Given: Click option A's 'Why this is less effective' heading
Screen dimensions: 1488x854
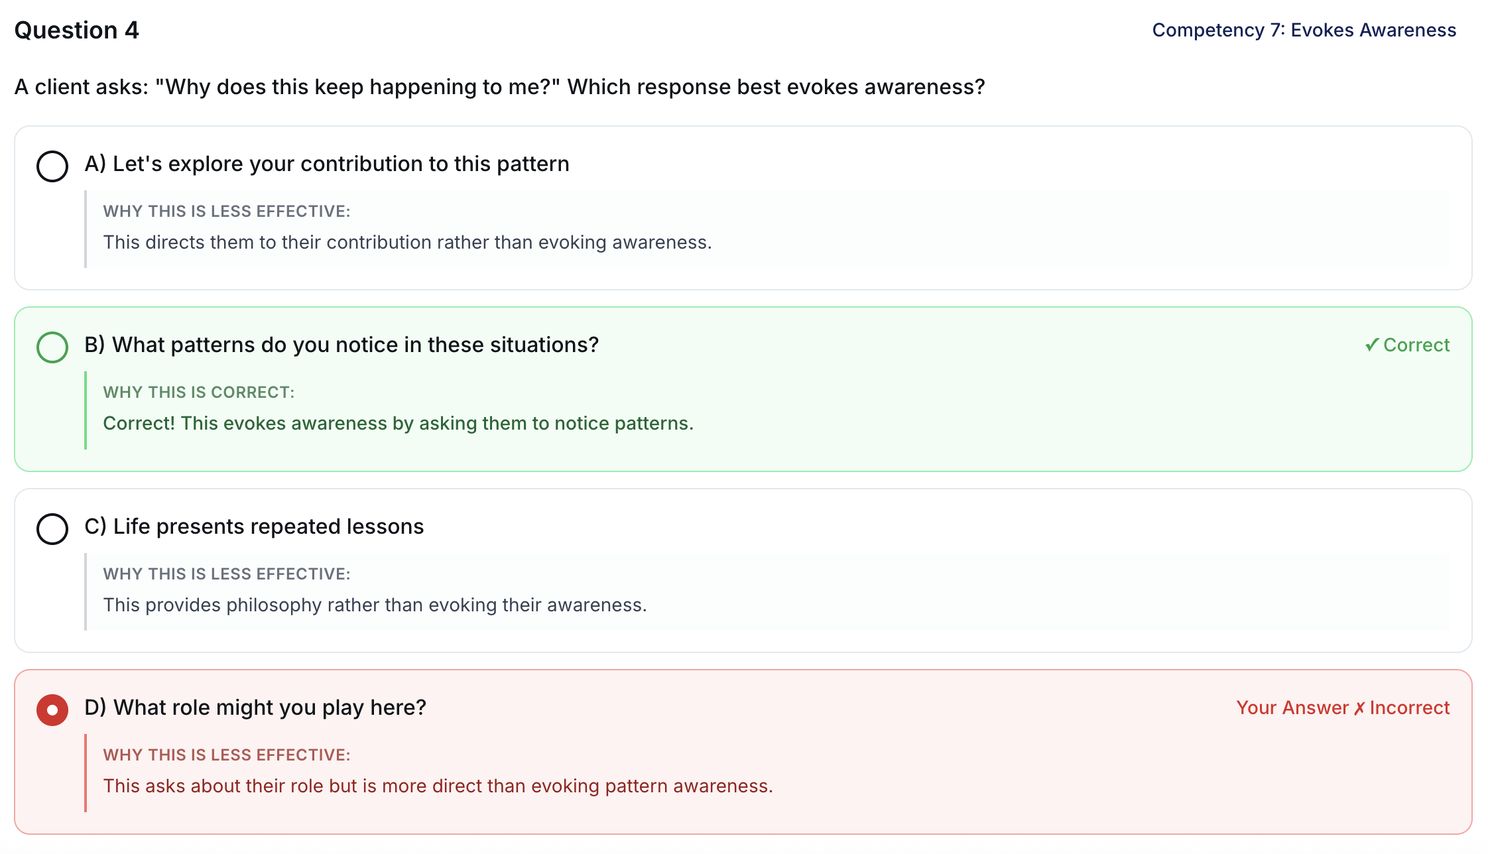Looking at the screenshot, I should pyautogui.click(x=226, y=211).
